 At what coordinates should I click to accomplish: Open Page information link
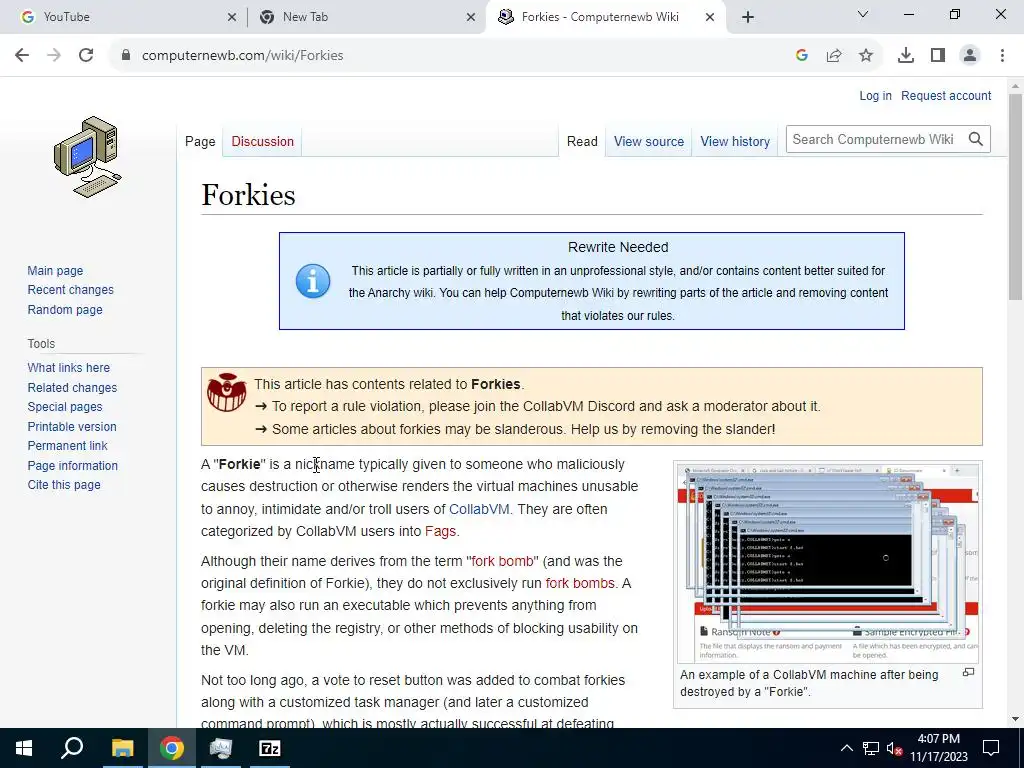tap(72, 466)
